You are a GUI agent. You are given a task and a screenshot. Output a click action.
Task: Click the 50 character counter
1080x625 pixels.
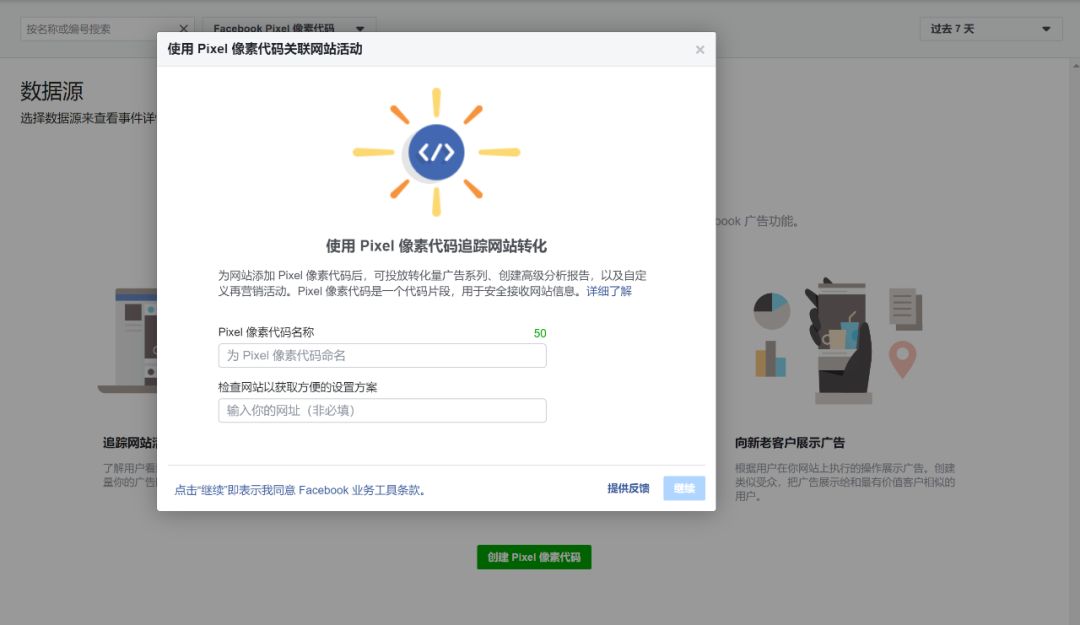[540, 333]
